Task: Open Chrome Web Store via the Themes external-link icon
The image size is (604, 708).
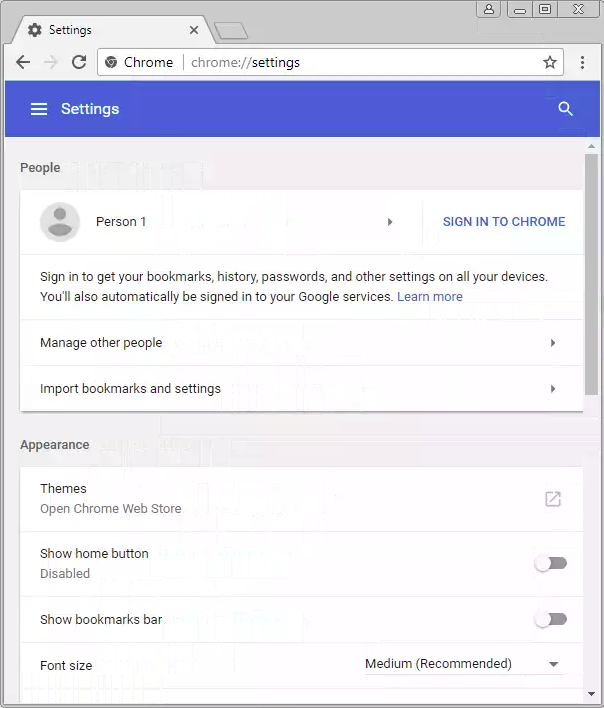Action: click(553, 499)
